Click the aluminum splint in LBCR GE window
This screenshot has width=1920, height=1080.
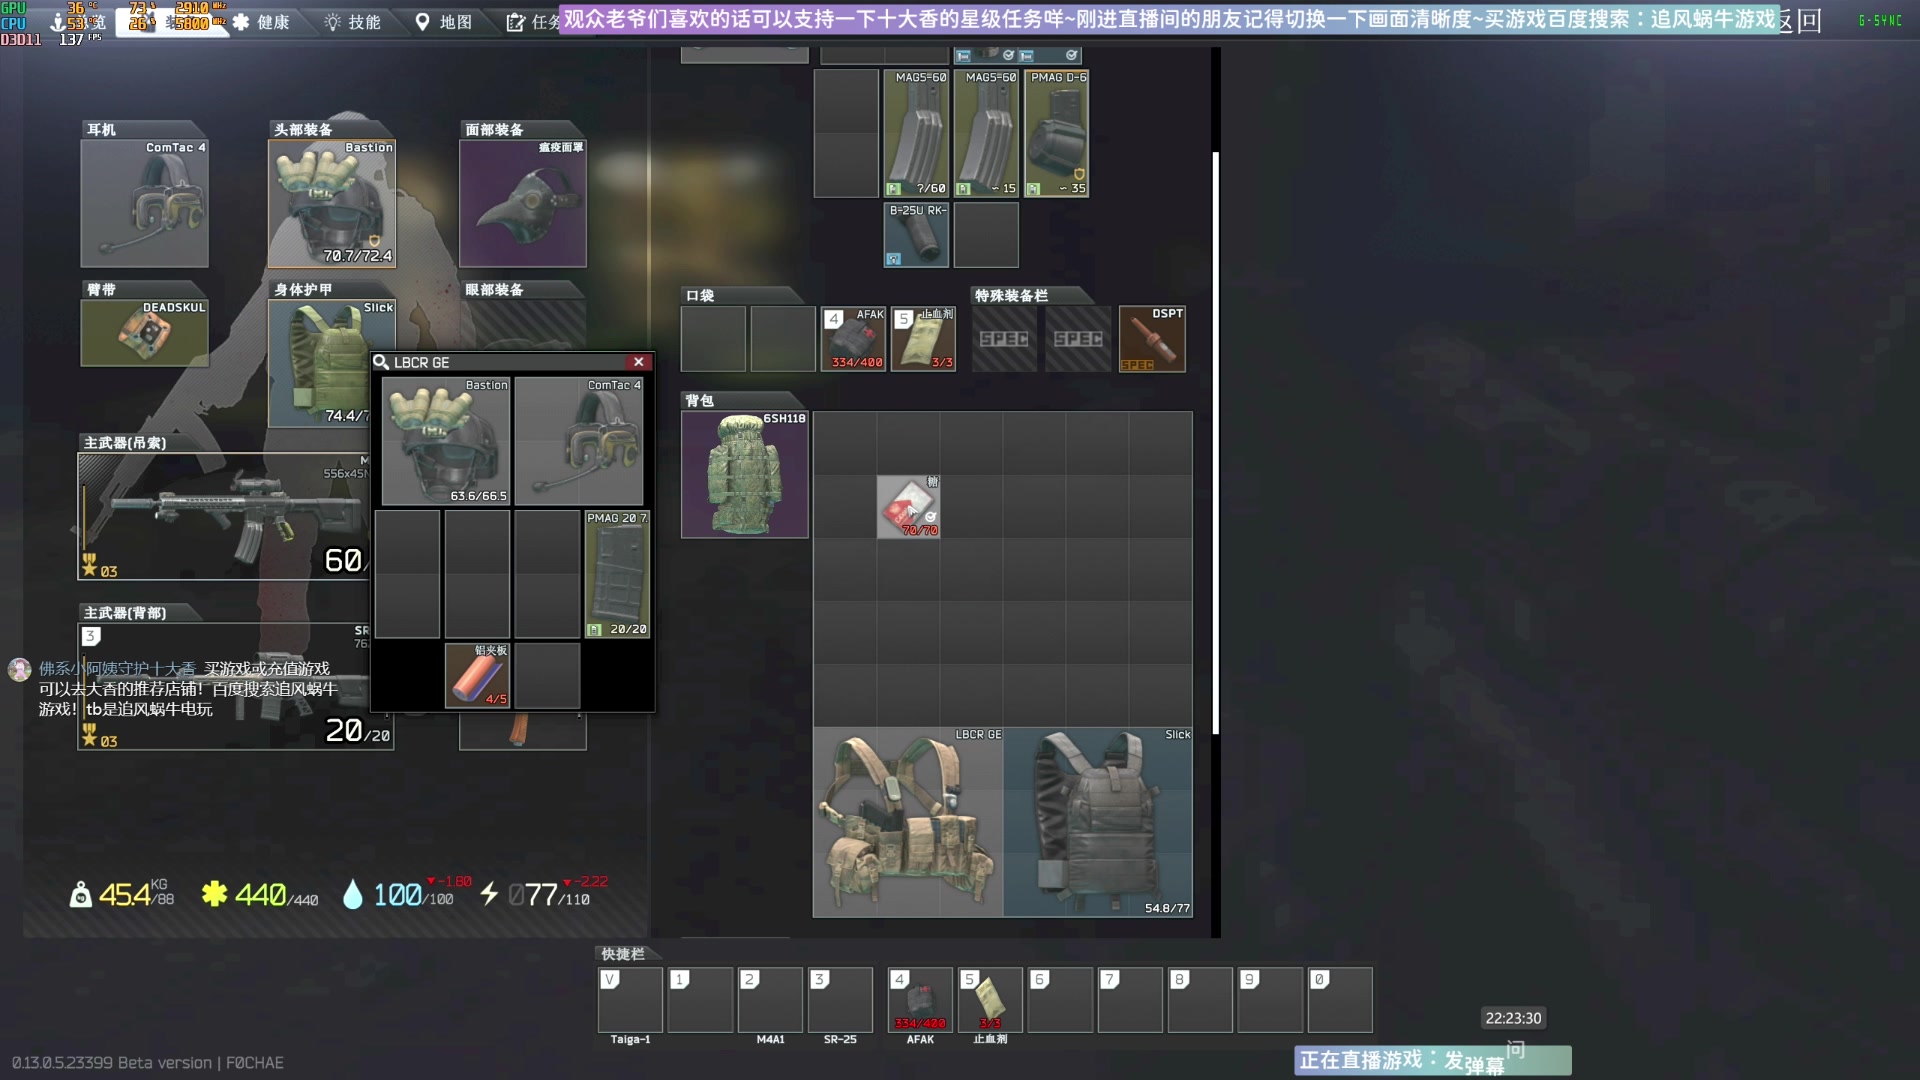click(x=477, y=675)
